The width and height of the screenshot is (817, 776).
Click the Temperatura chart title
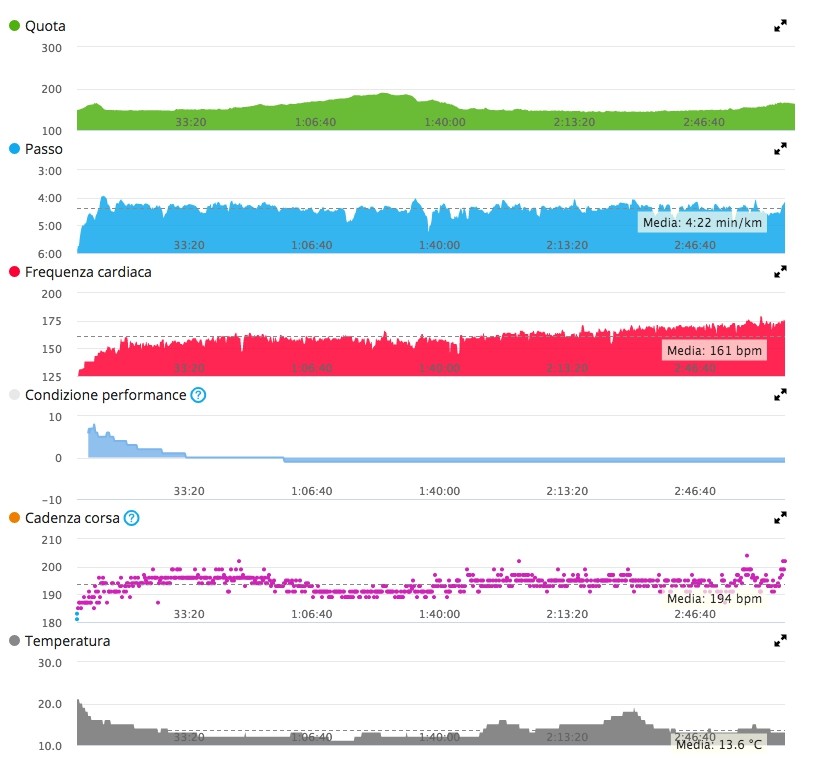tap(67, 641)
